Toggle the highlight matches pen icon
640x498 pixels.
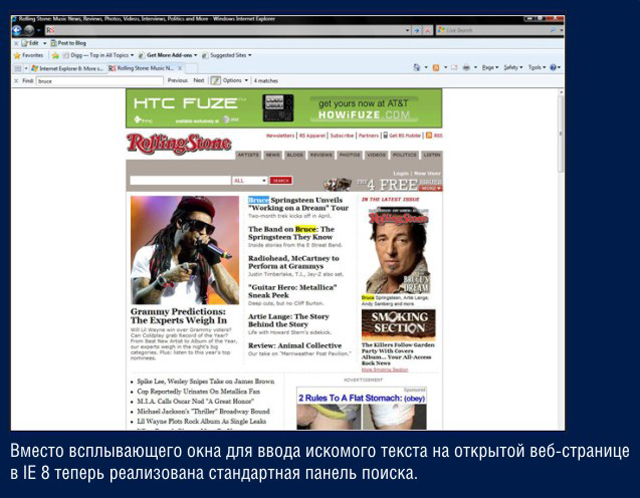coord(216,80)
